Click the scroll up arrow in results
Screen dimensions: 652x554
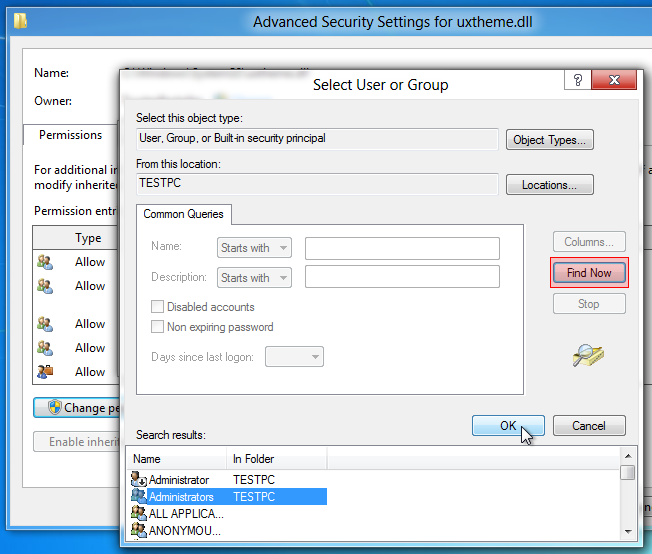point(628,456)
